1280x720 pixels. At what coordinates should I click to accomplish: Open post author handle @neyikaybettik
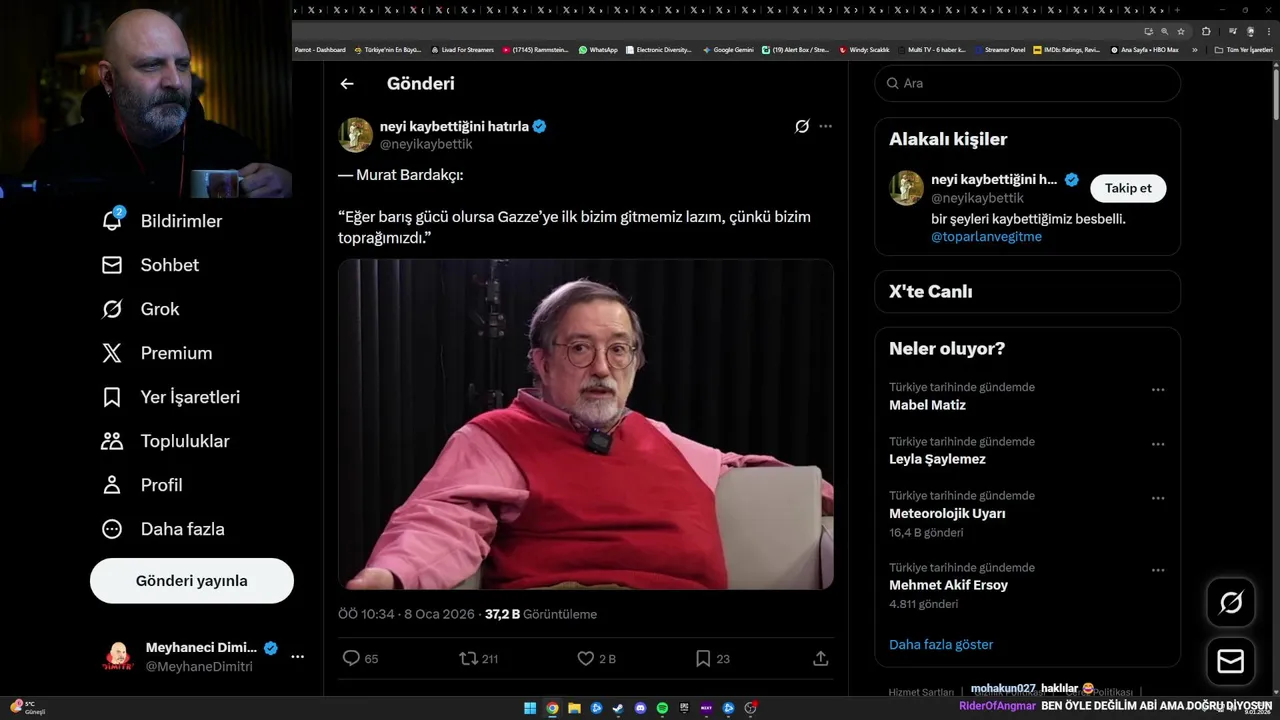426,144
